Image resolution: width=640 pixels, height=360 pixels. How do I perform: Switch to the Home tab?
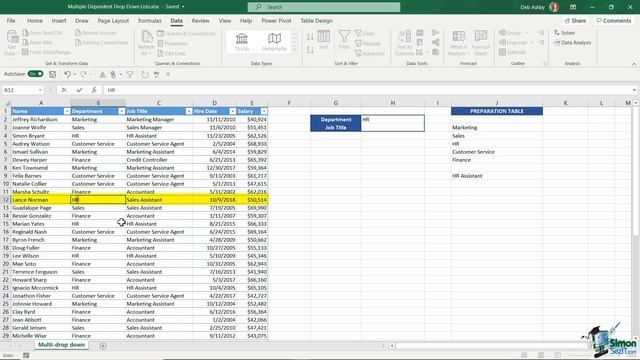point(35,20)
